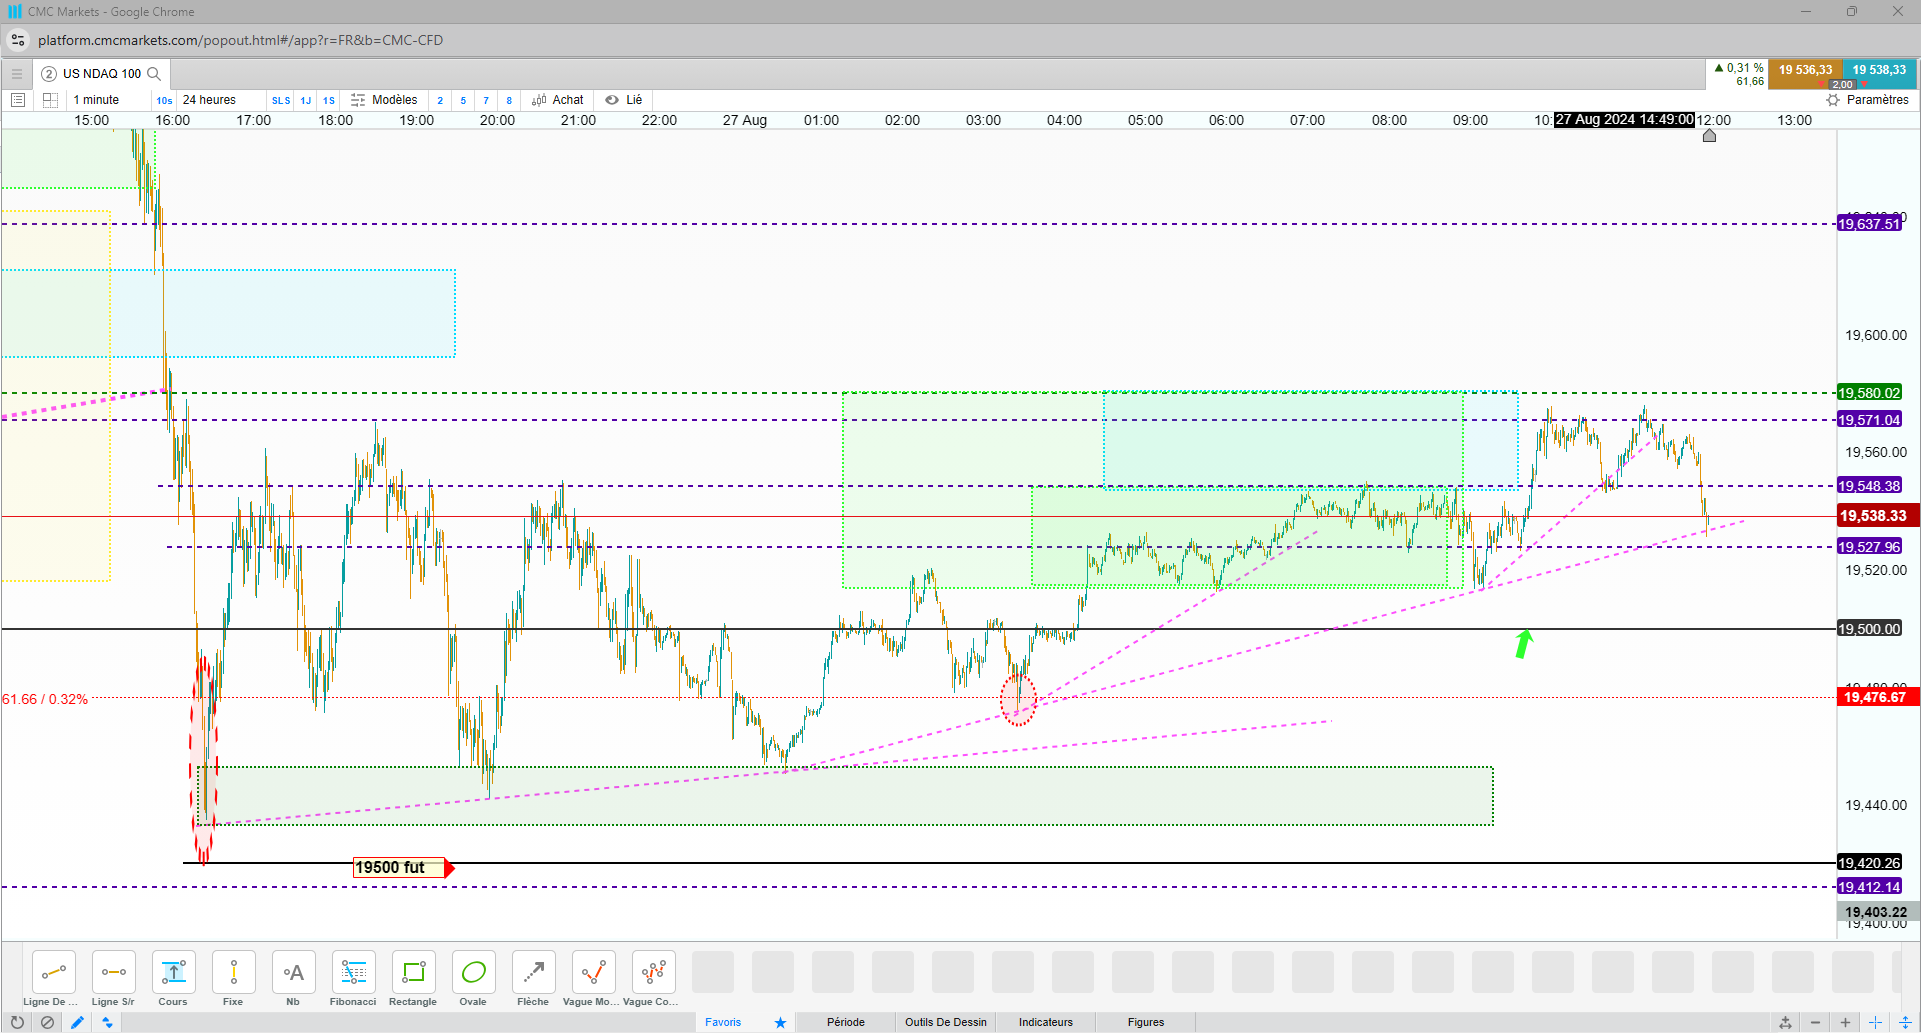Select the Cours price tool
This screenshot has width=1921, height=1033.
(x=173, y=979)
